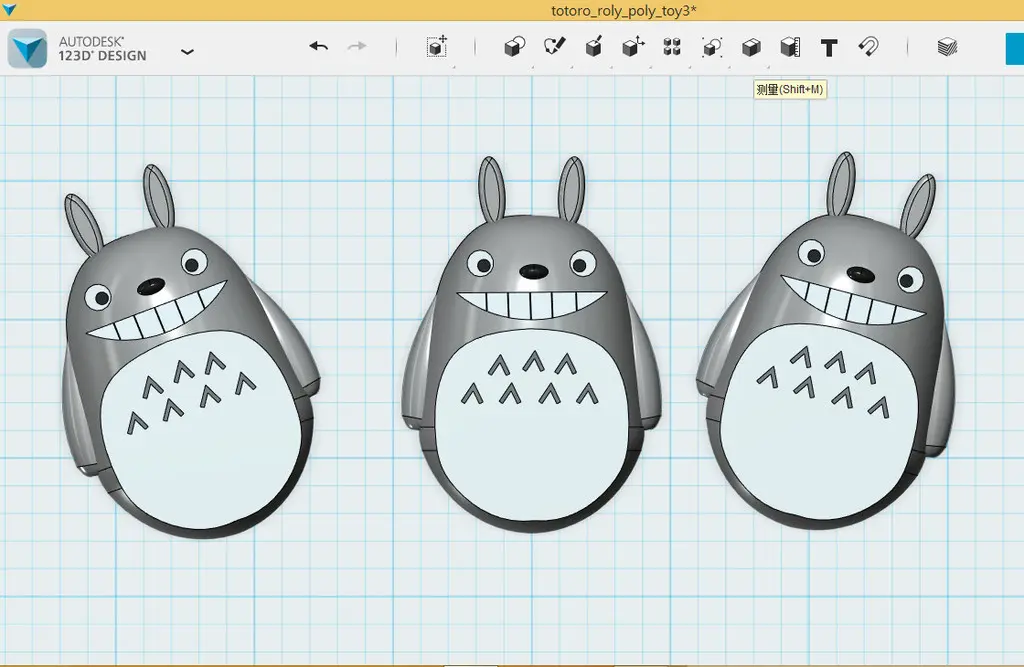The height and width of the screenshot is (667, 1024).
Task: Click the blue triangle in the title bar corner
Action: pyautogui.click(x=9, y=9)
